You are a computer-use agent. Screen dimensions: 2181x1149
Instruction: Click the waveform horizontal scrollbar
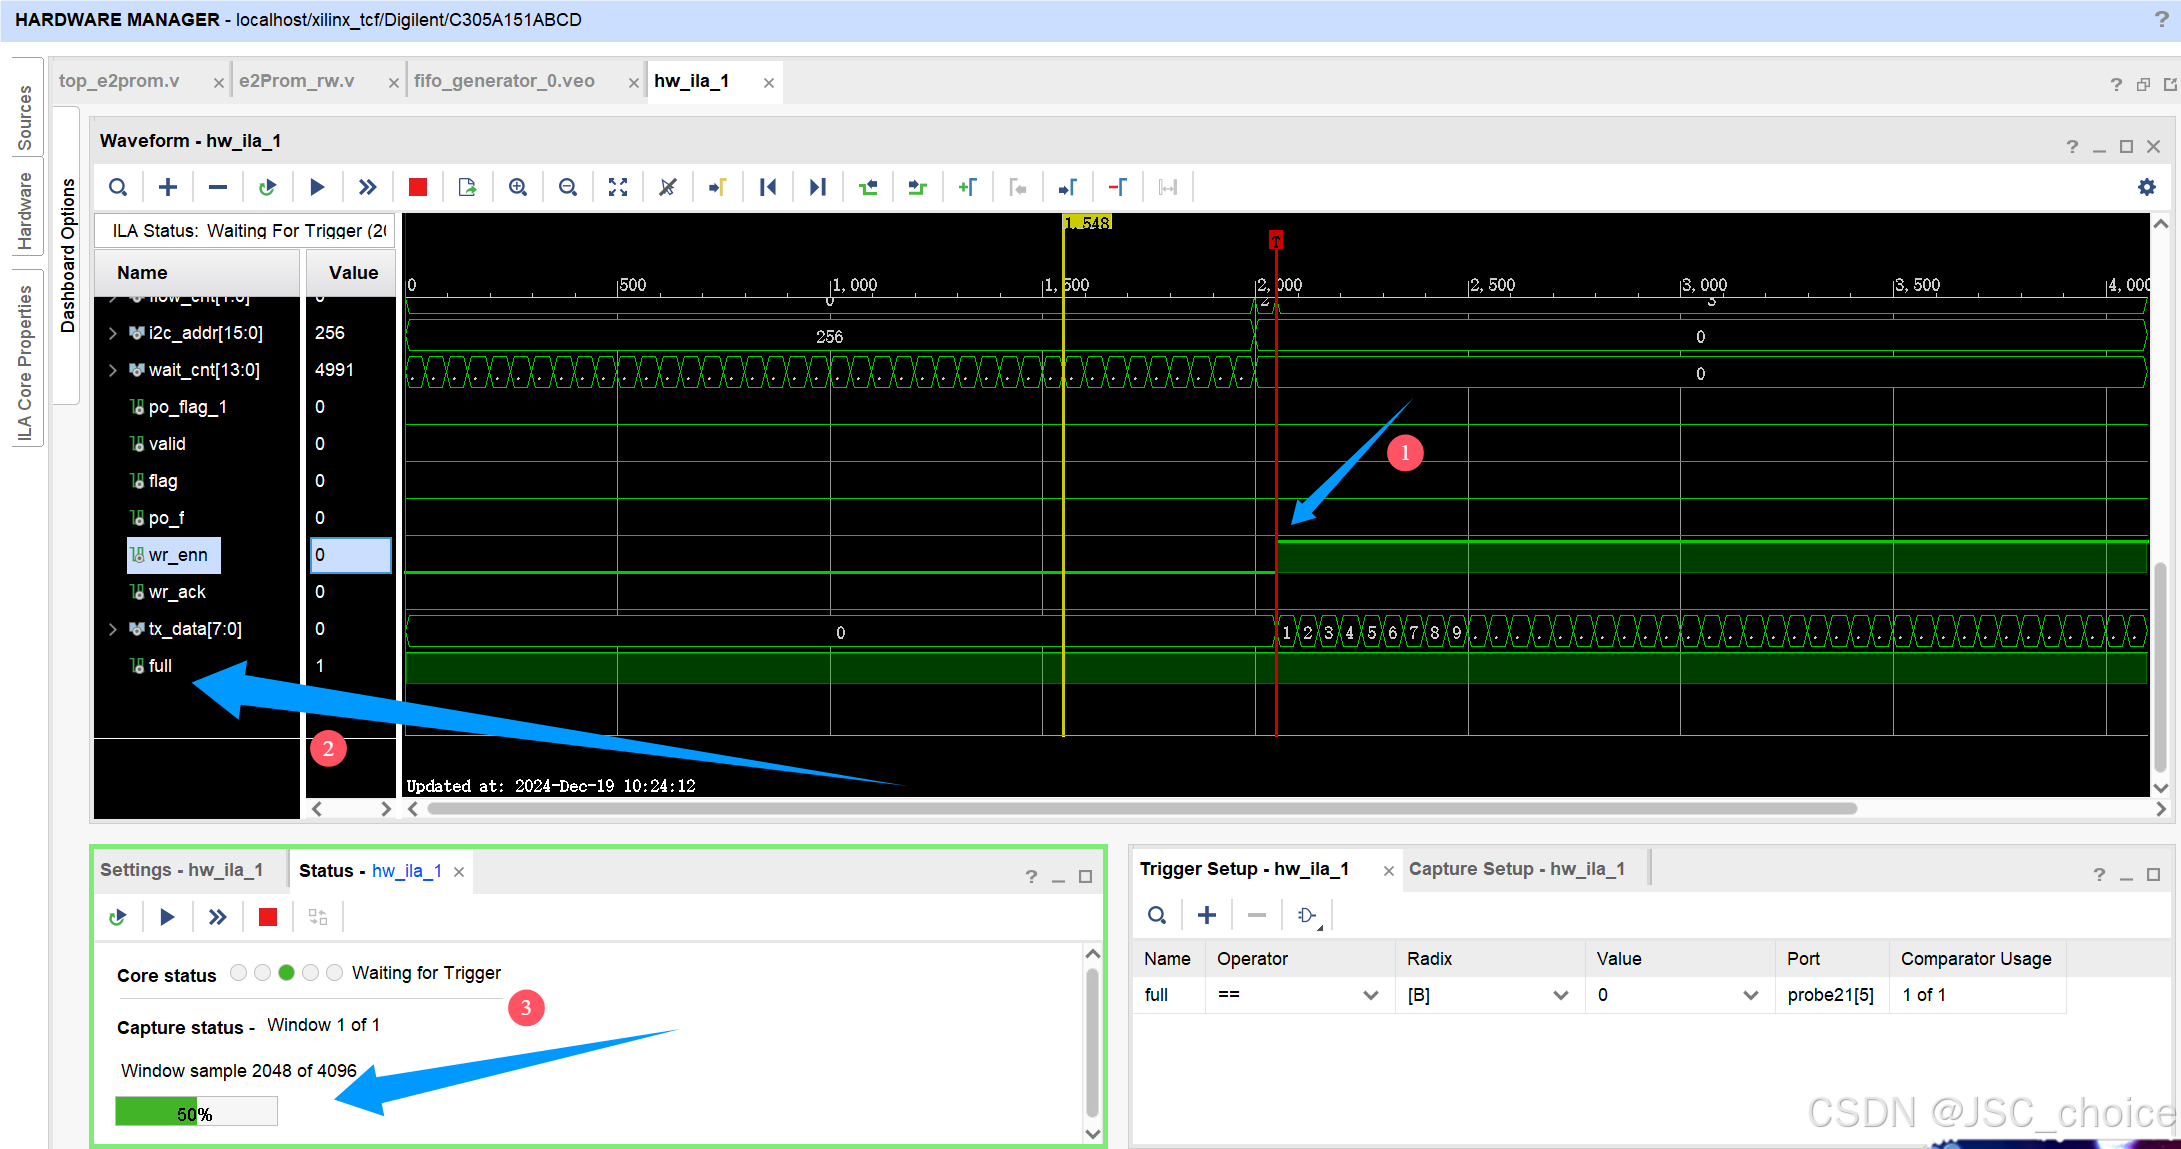tap(1140, 808)
